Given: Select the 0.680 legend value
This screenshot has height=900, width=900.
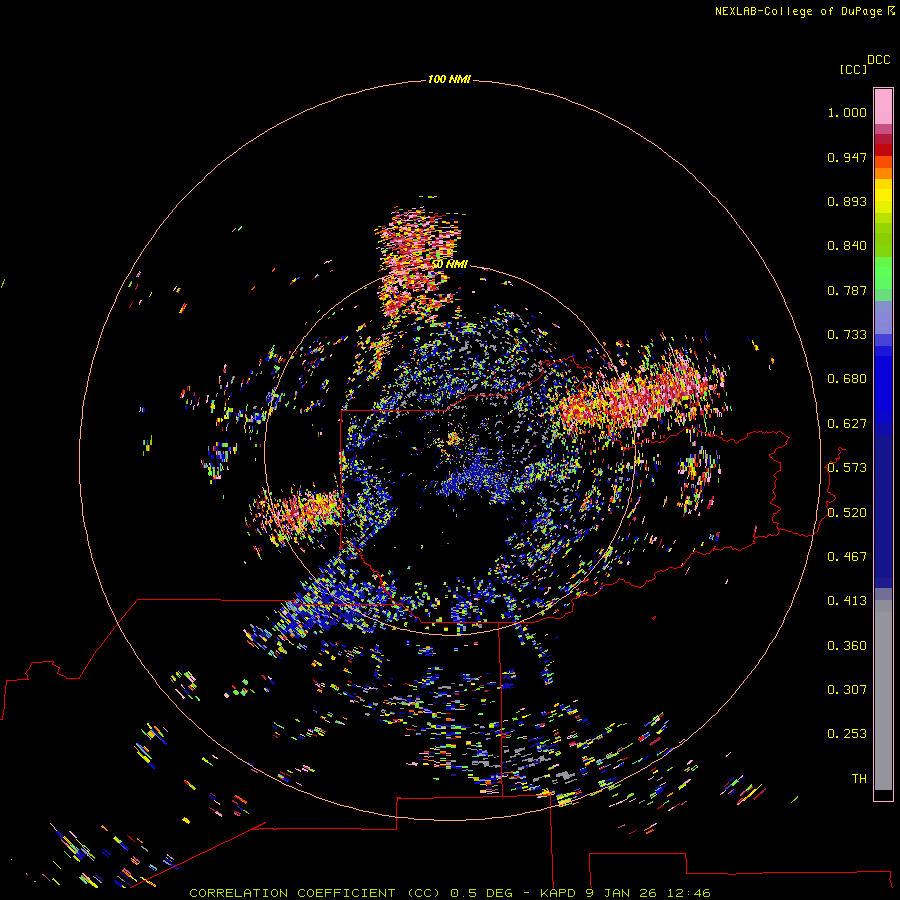Looking at the screenshot, I should pos(847,379).
